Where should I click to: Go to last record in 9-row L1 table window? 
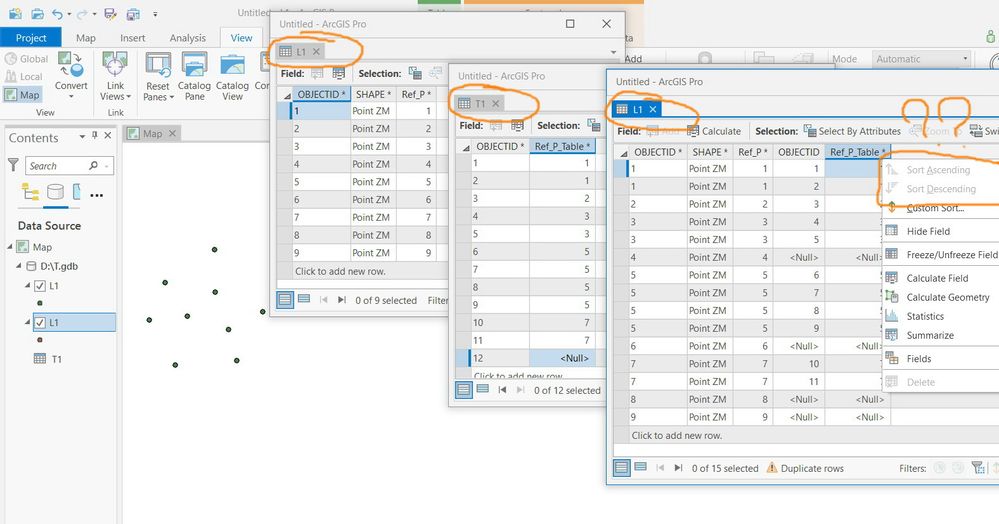[342, 300]
